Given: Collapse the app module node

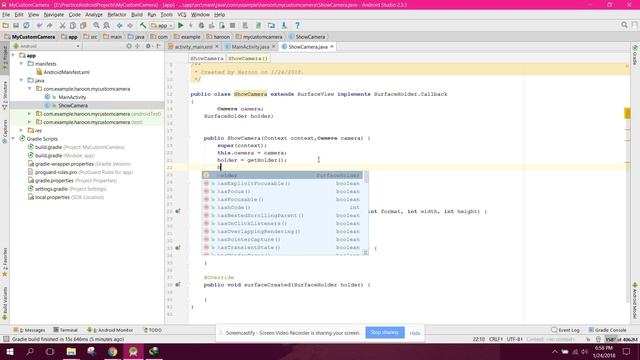Looking at the screenshot, I should (x=13, y=55).
